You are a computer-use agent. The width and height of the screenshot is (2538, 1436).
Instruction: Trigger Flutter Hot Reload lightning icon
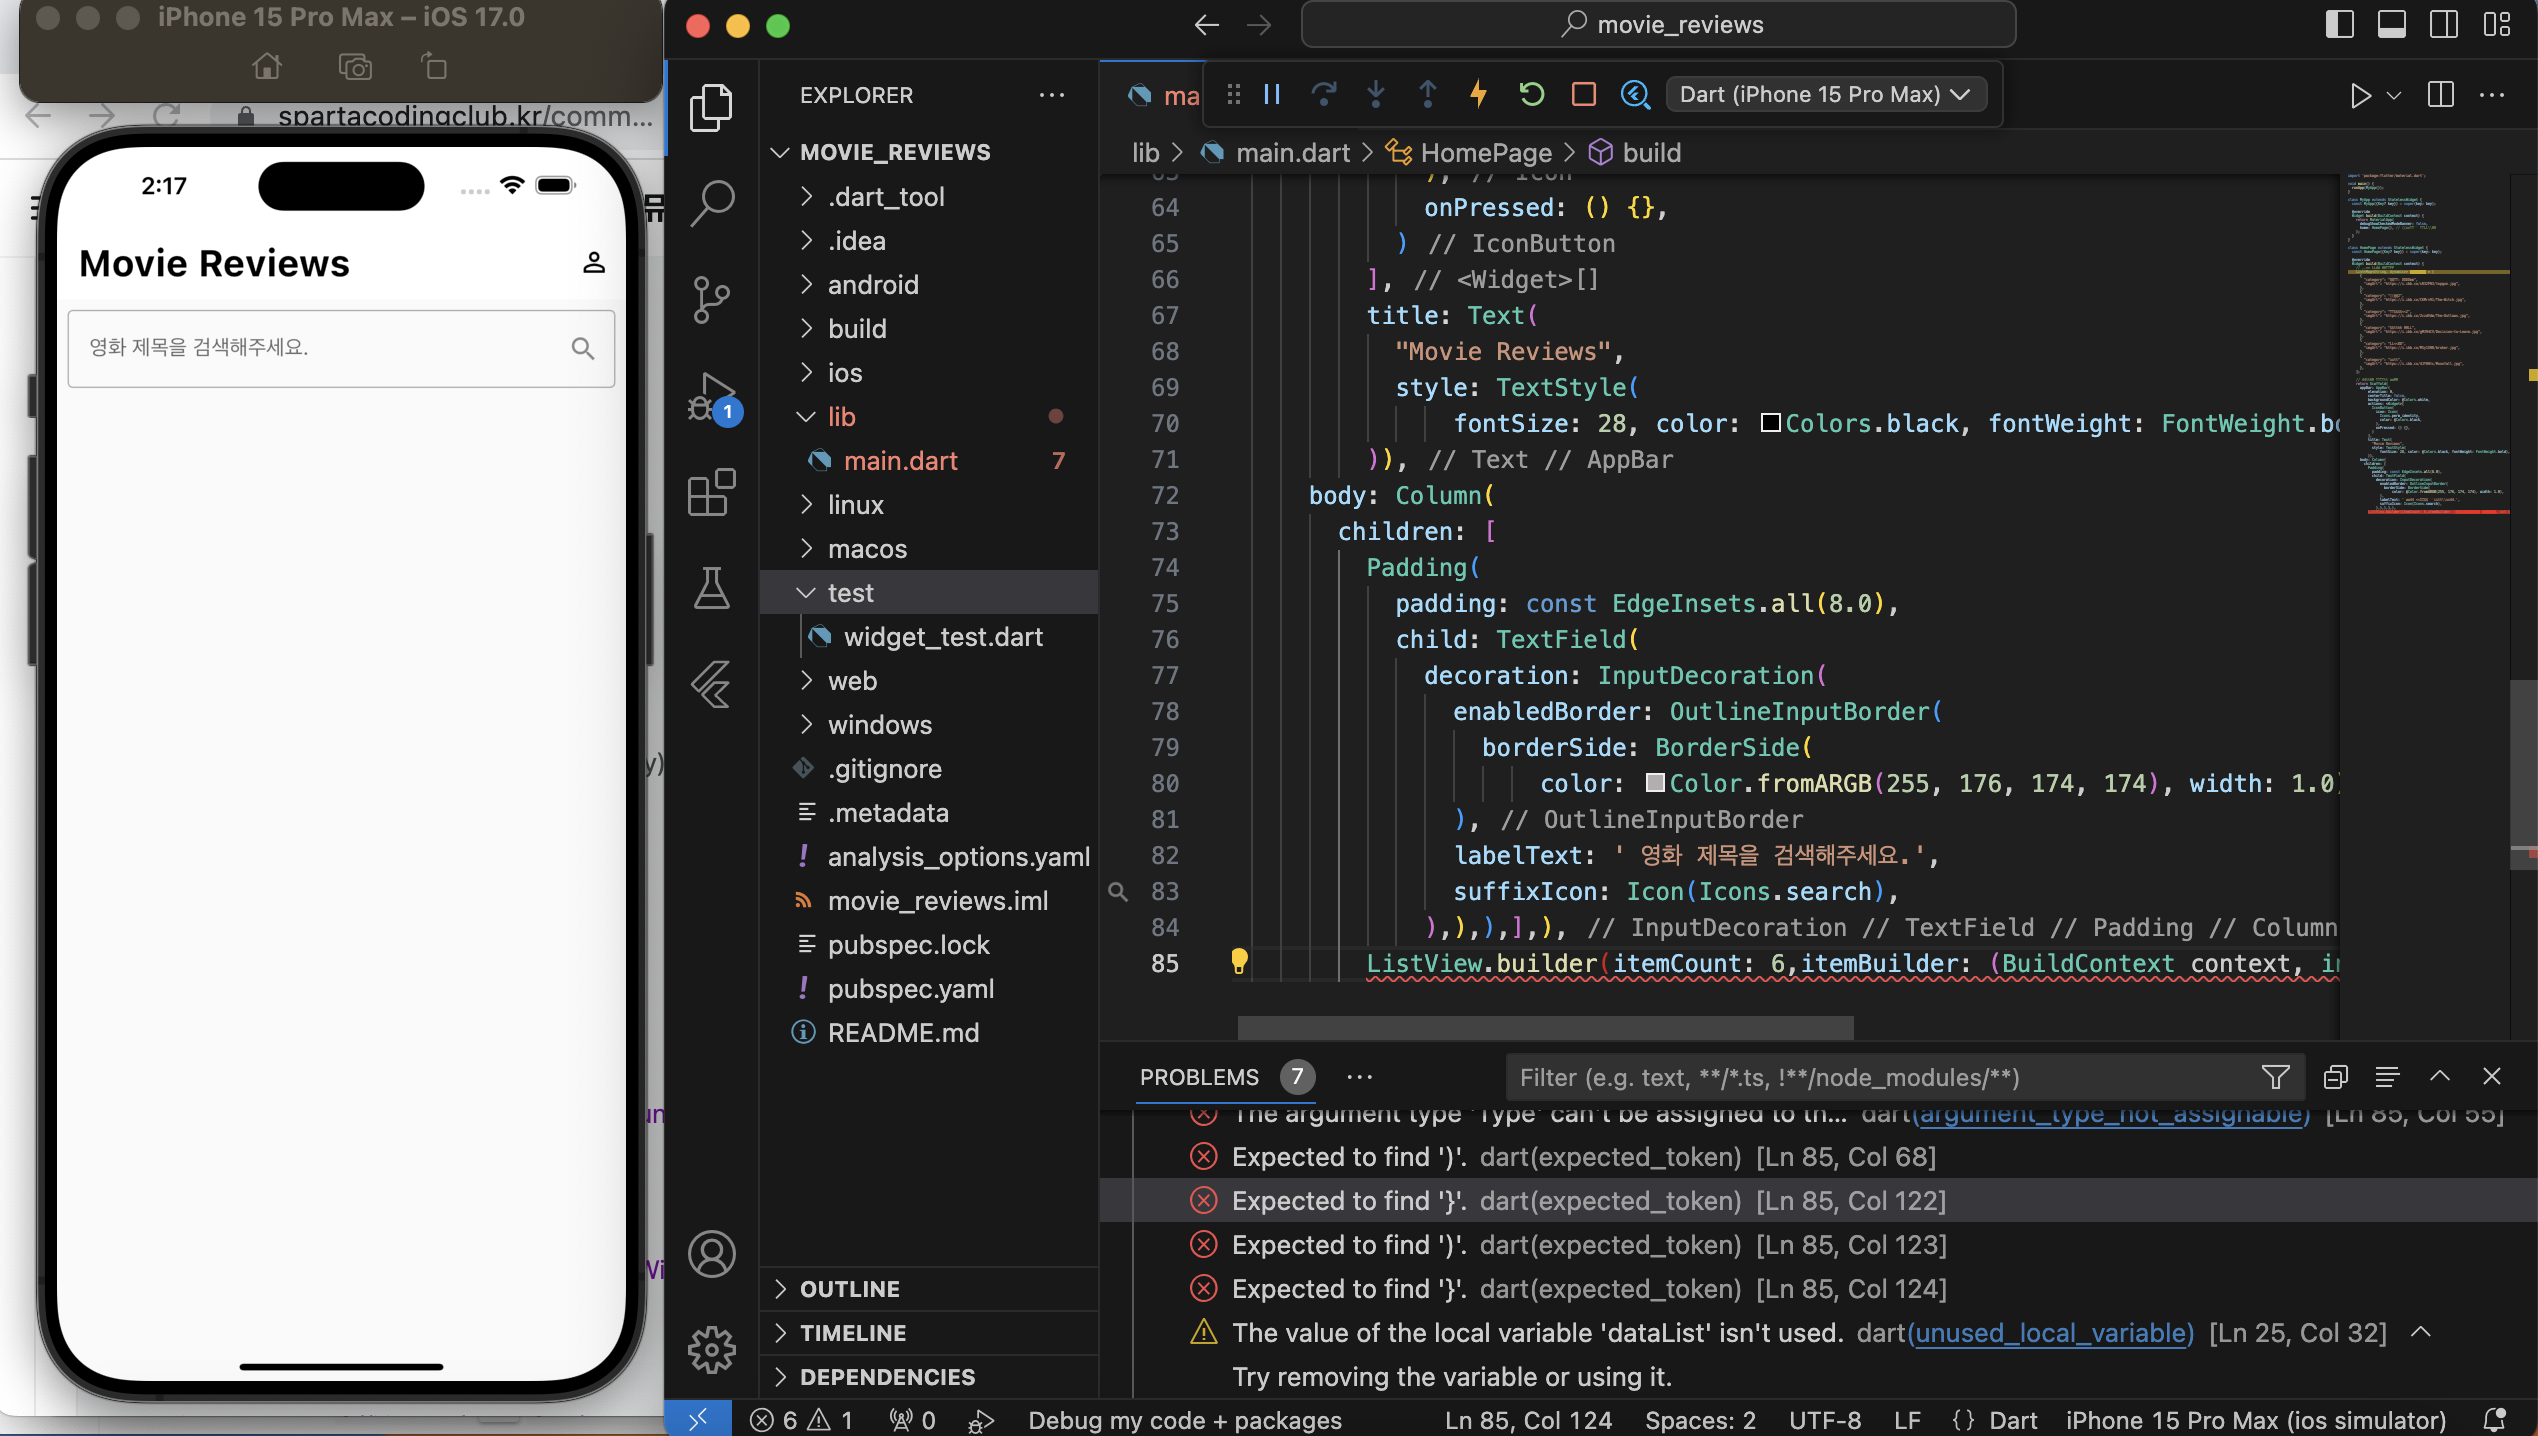point(1479,94)
